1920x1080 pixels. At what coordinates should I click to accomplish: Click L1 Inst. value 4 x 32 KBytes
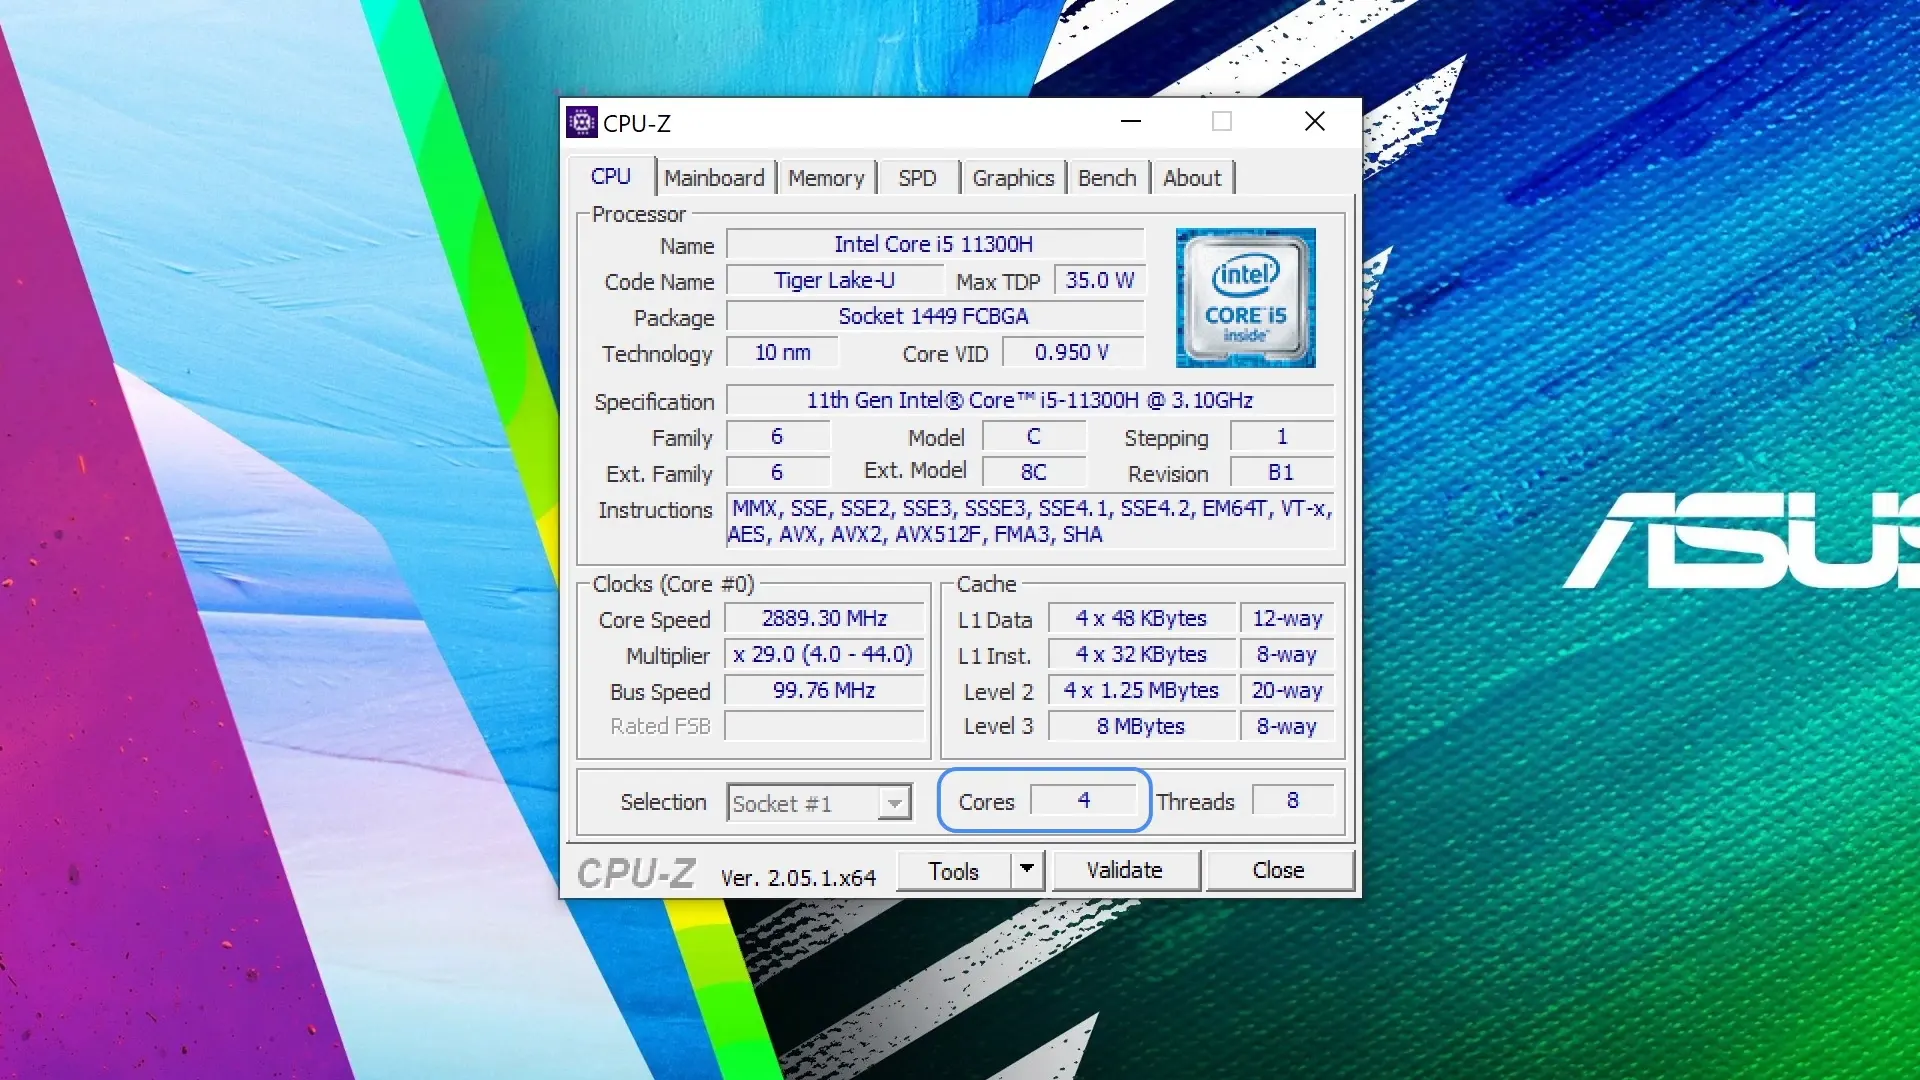(1142, 654)
